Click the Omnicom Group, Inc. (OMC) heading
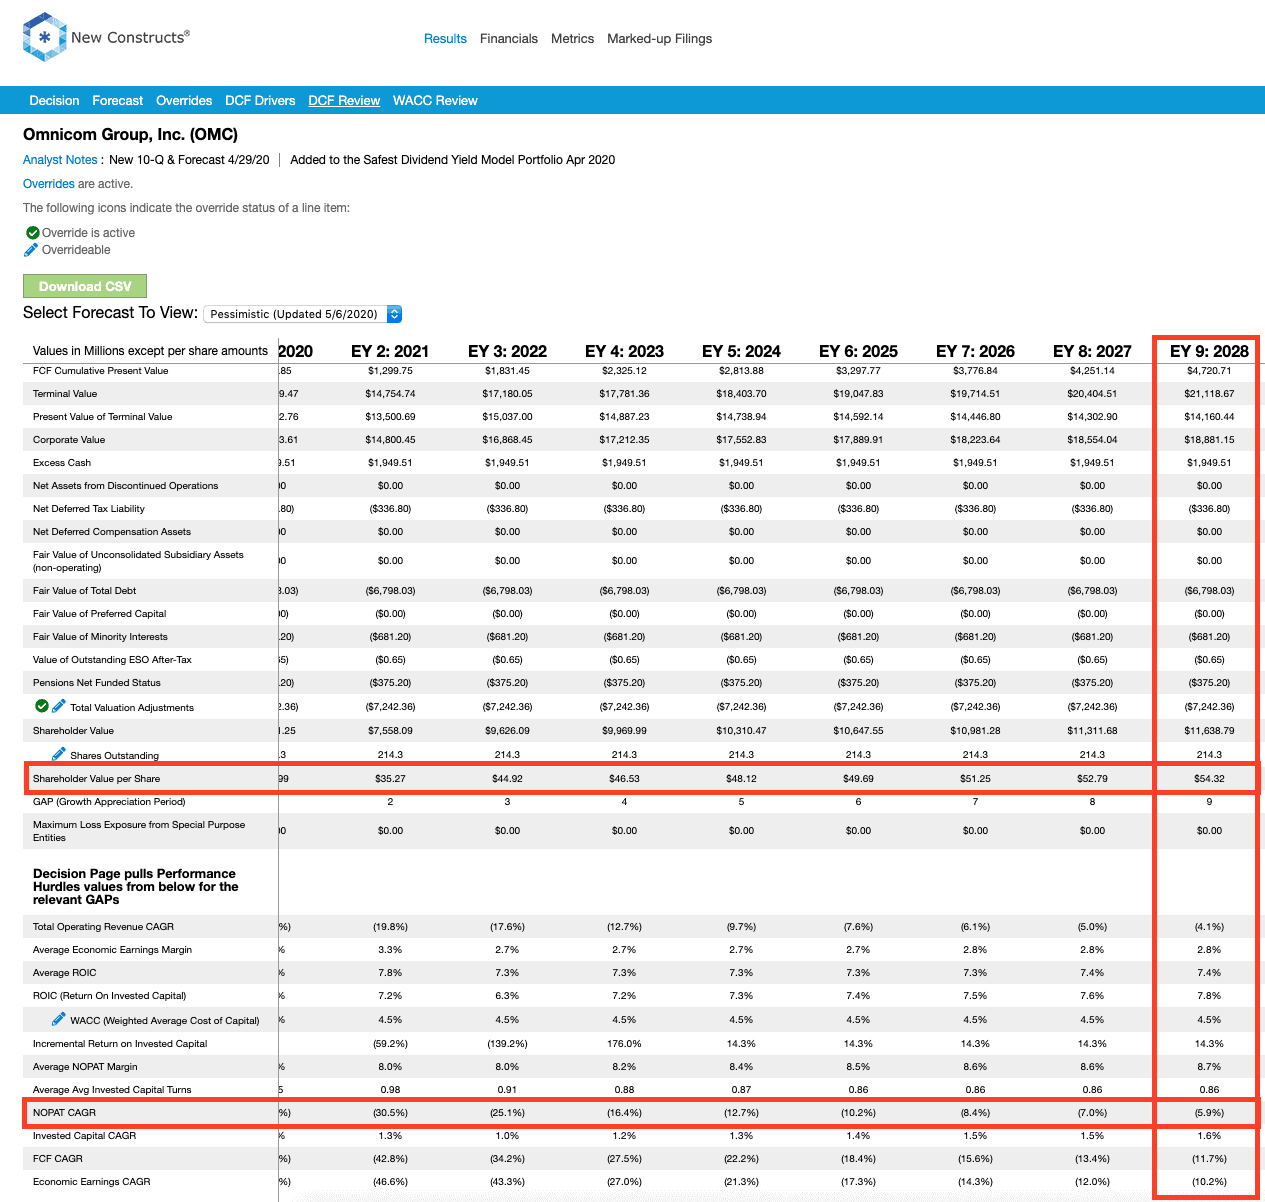 [x=130, y=135]
